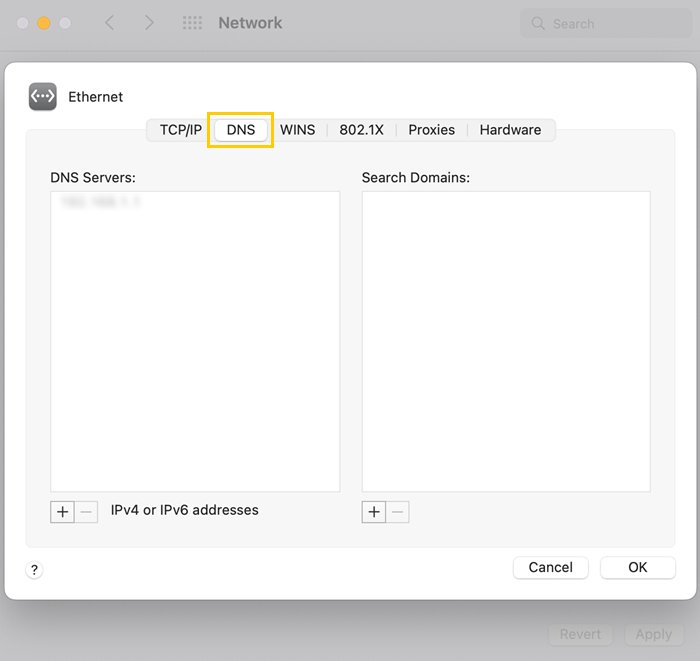
Task: Switch to the TCP/IP tab
Action: 180,130
